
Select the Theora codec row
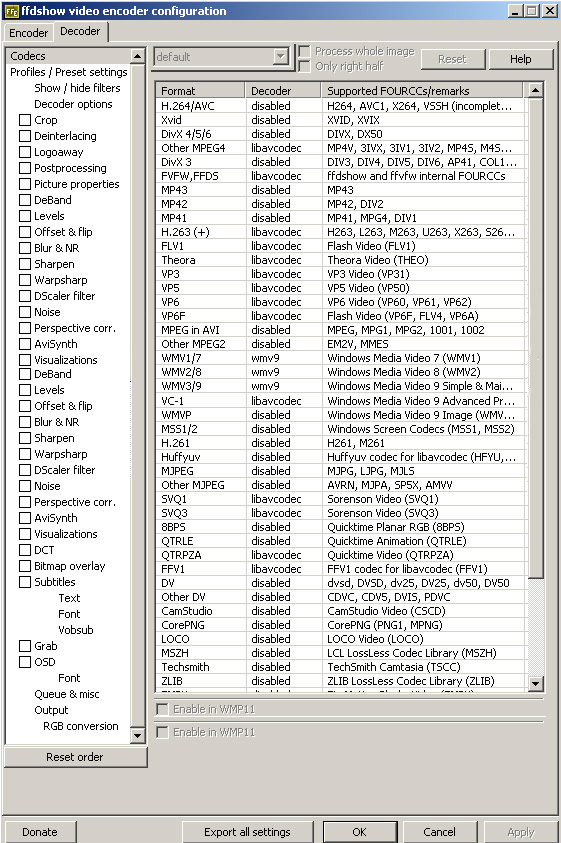341,260
